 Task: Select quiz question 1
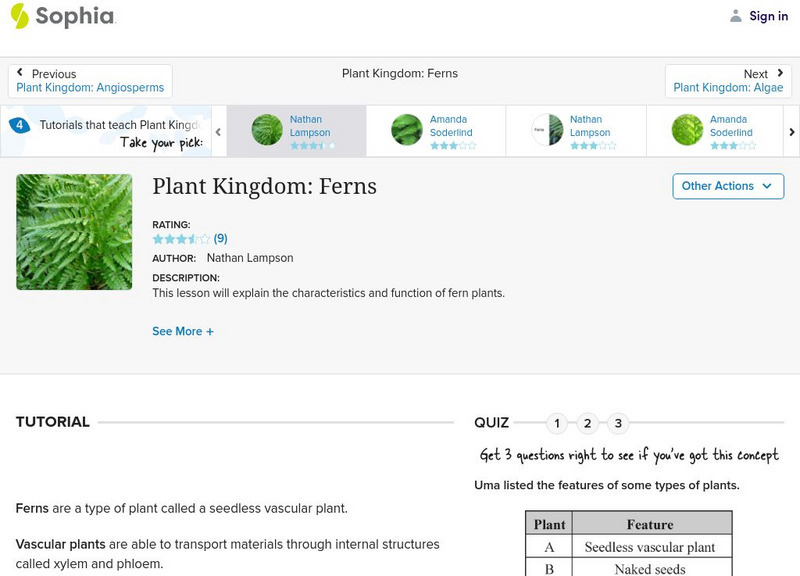coord(557,423)
